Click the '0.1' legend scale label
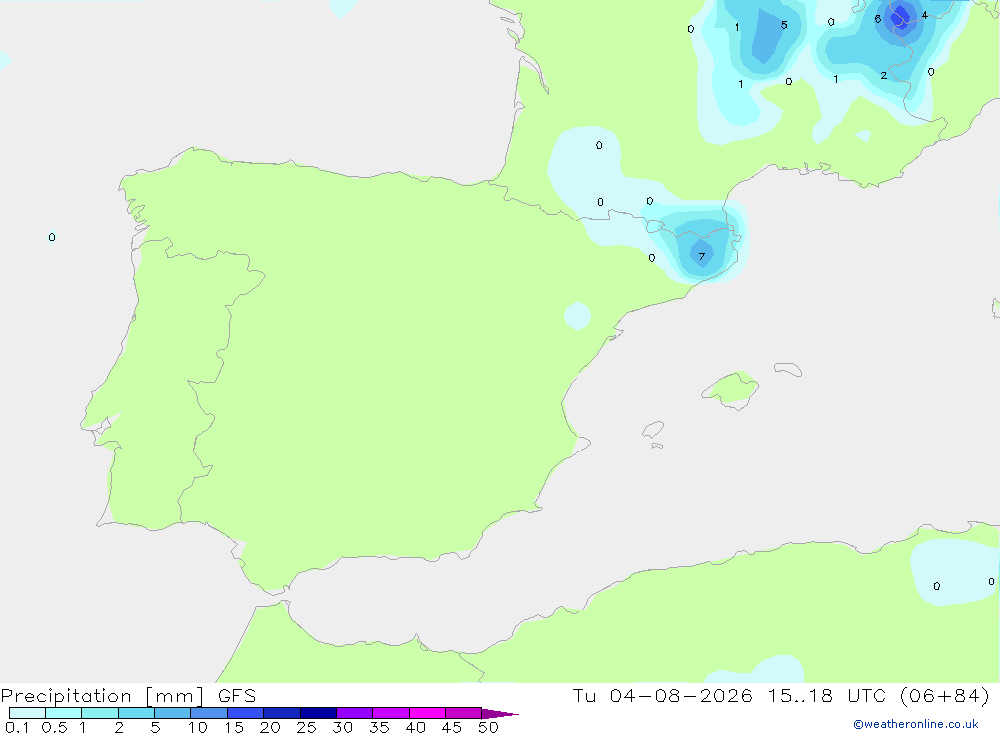The width and height of the screenshot is (1000, 733). click(x=17, y=727)
